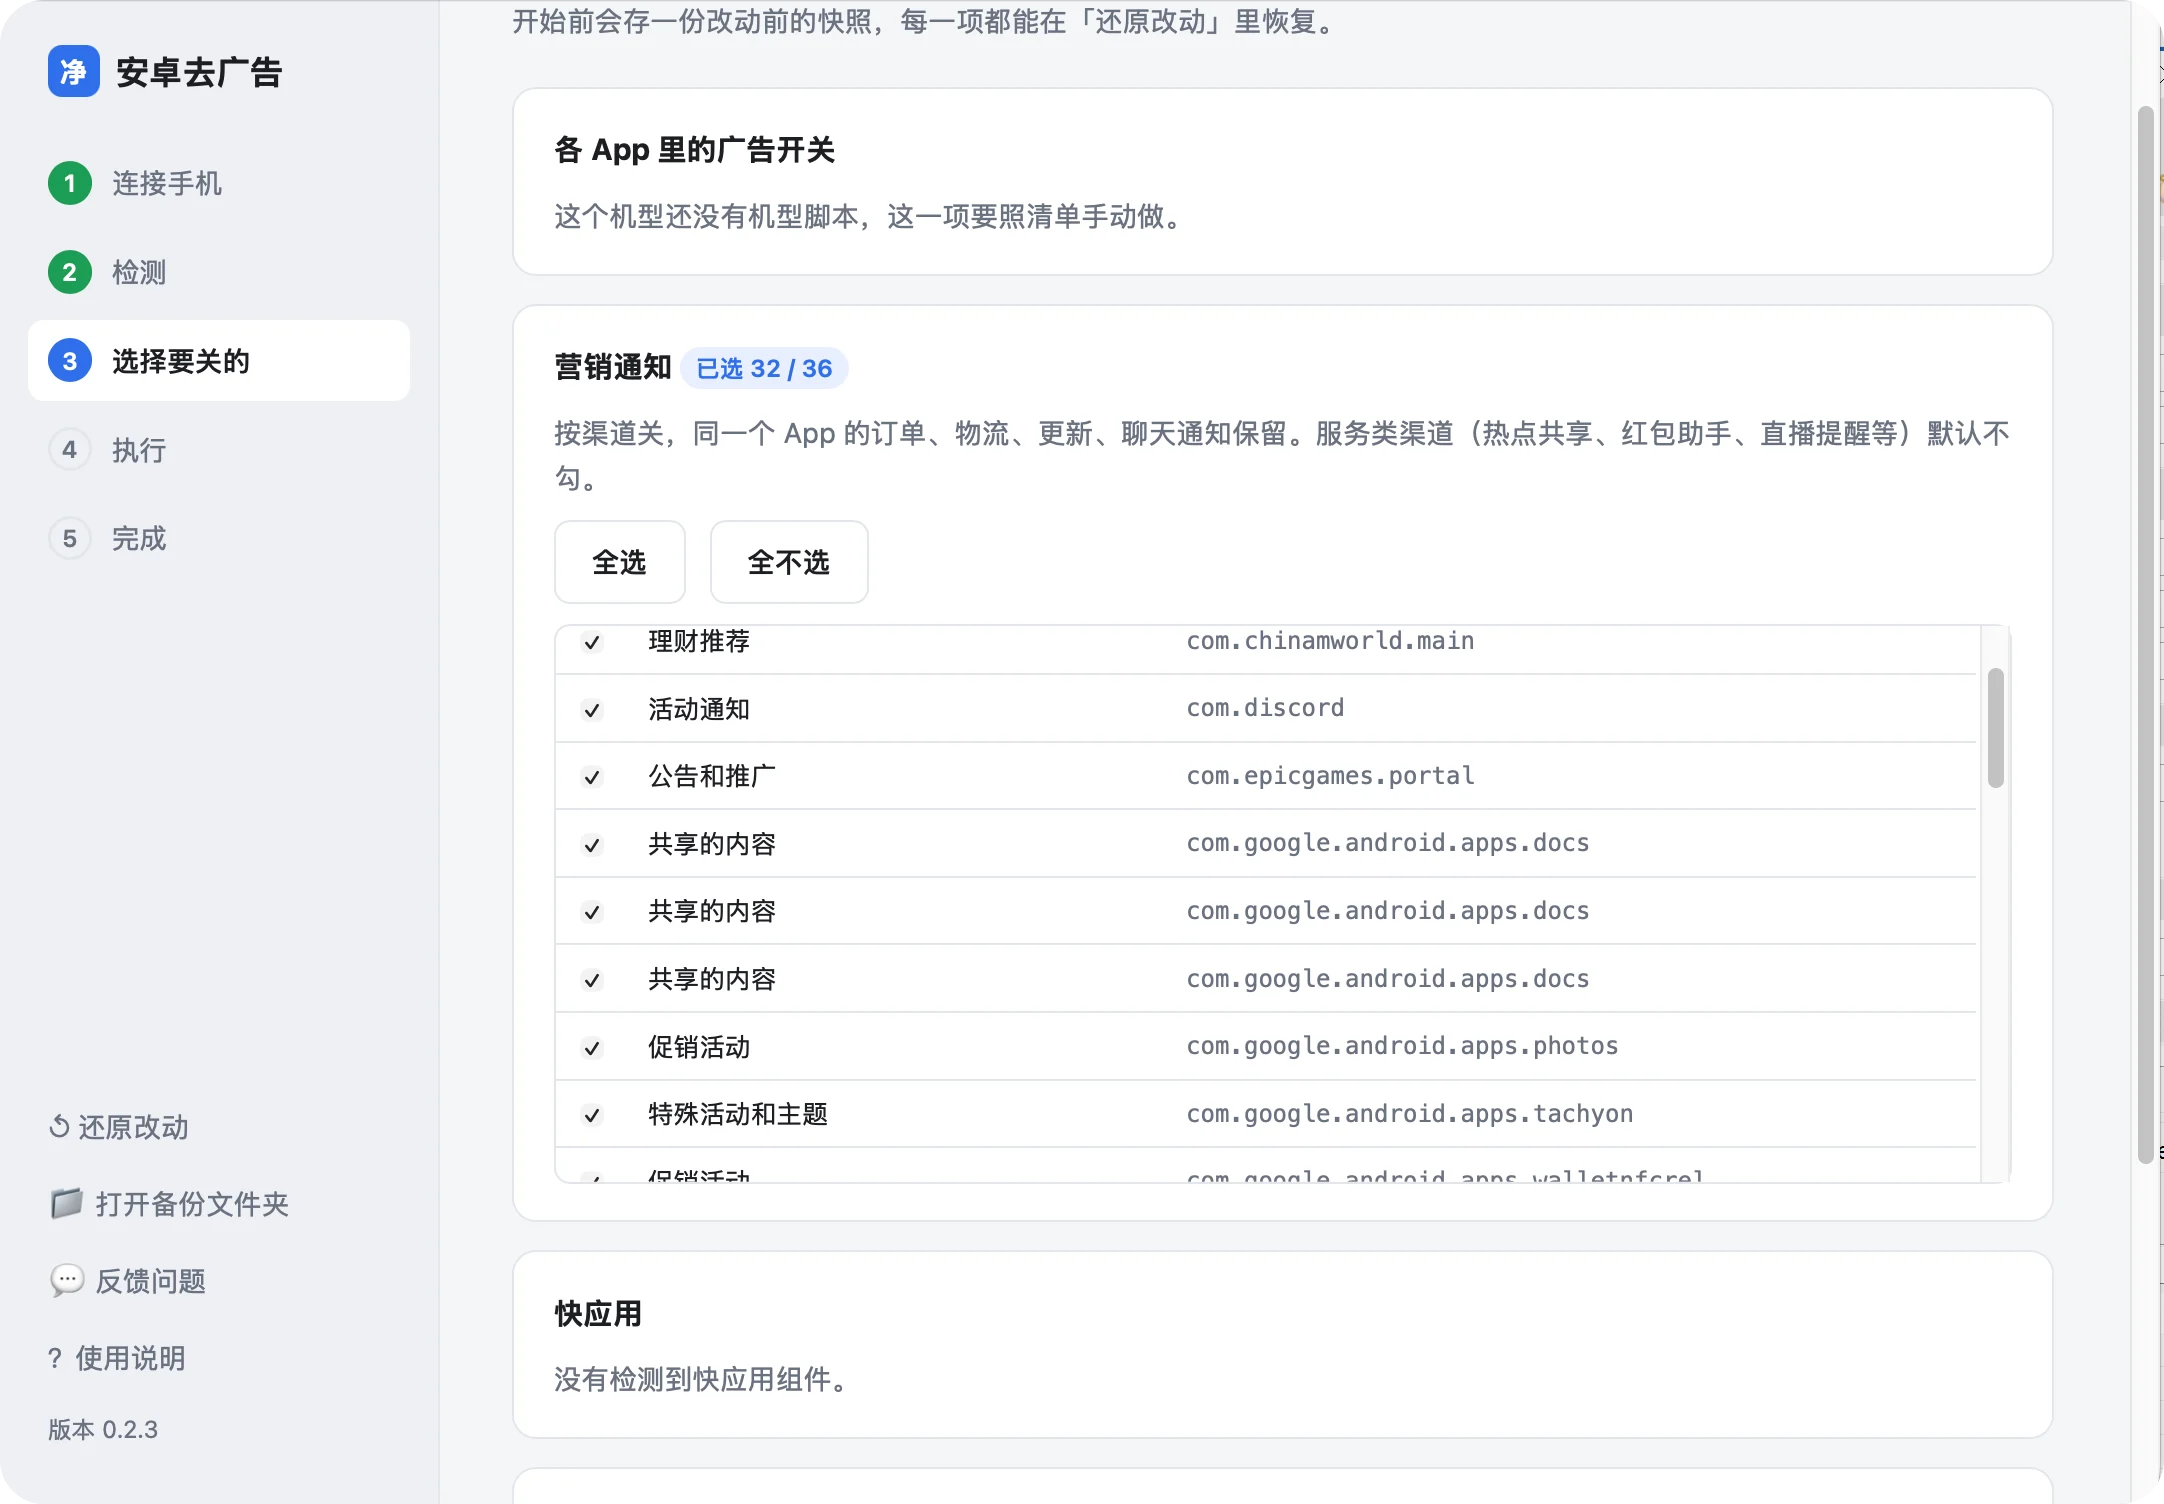The image size is (2164, 1504).
Task: Click the main page scrollbar
Action: click(x=2145, y=635)
